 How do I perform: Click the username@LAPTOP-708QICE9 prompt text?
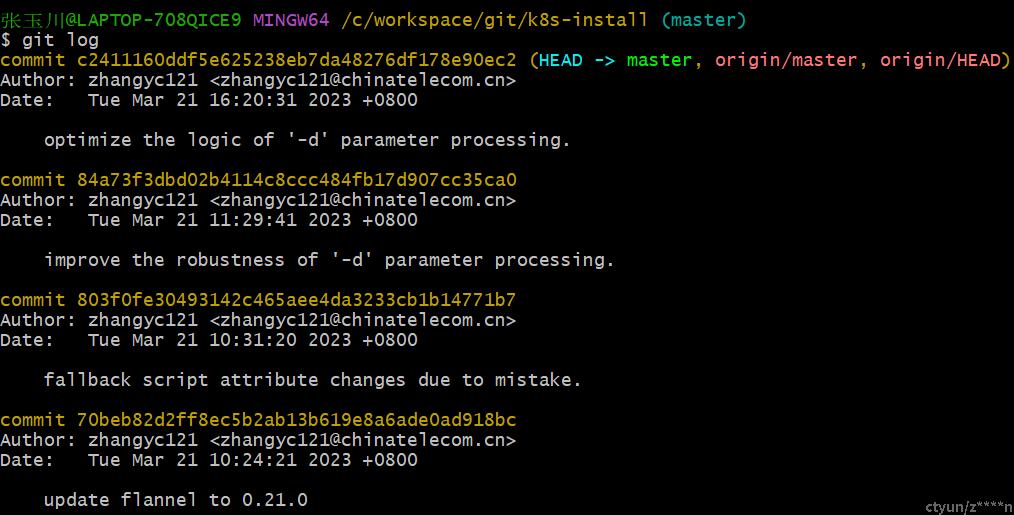click(121, 20)
